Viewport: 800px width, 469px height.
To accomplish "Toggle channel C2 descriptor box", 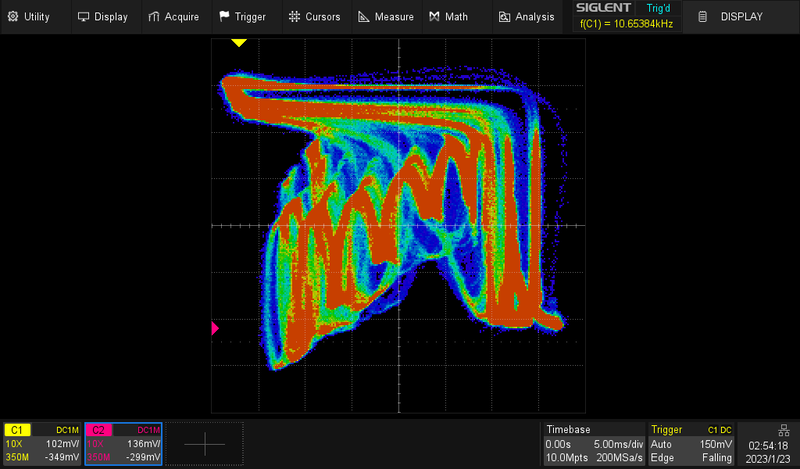I will [x=123, y=442].
